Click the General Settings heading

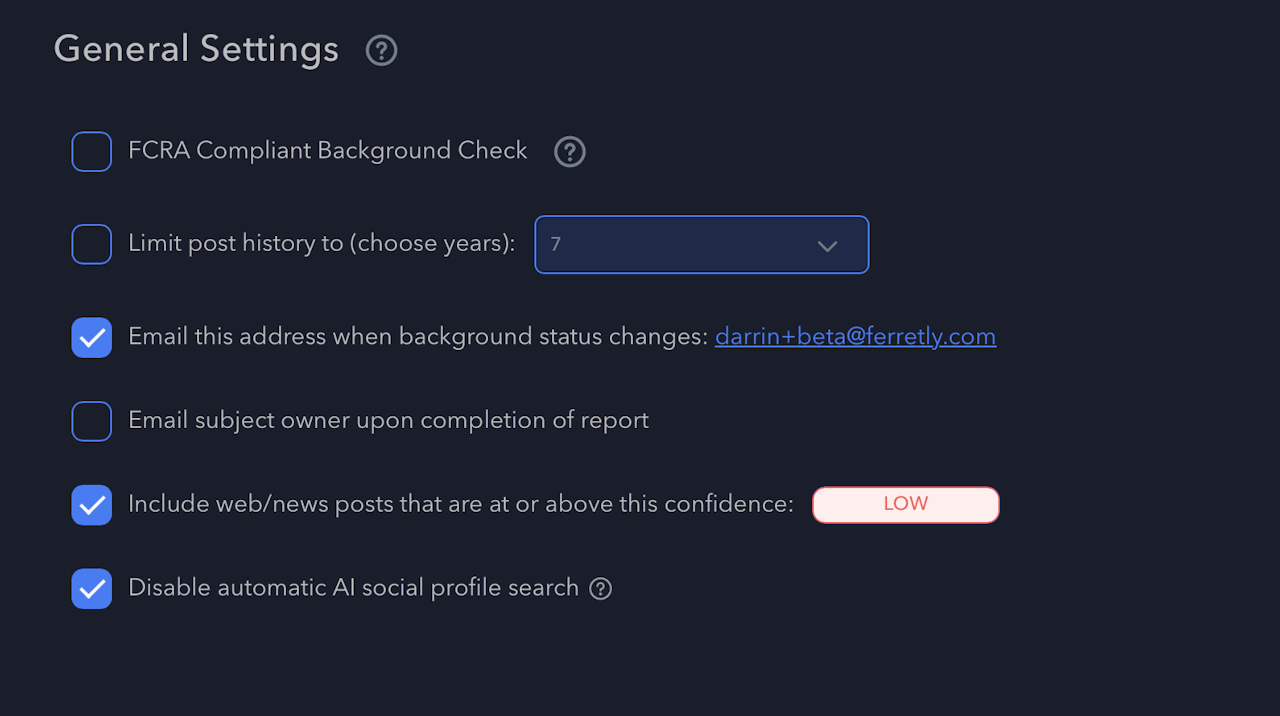[196, 49]
